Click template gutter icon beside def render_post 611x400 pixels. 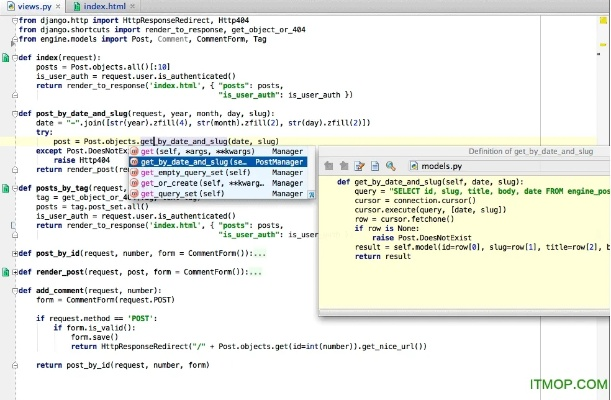(5, 272)
